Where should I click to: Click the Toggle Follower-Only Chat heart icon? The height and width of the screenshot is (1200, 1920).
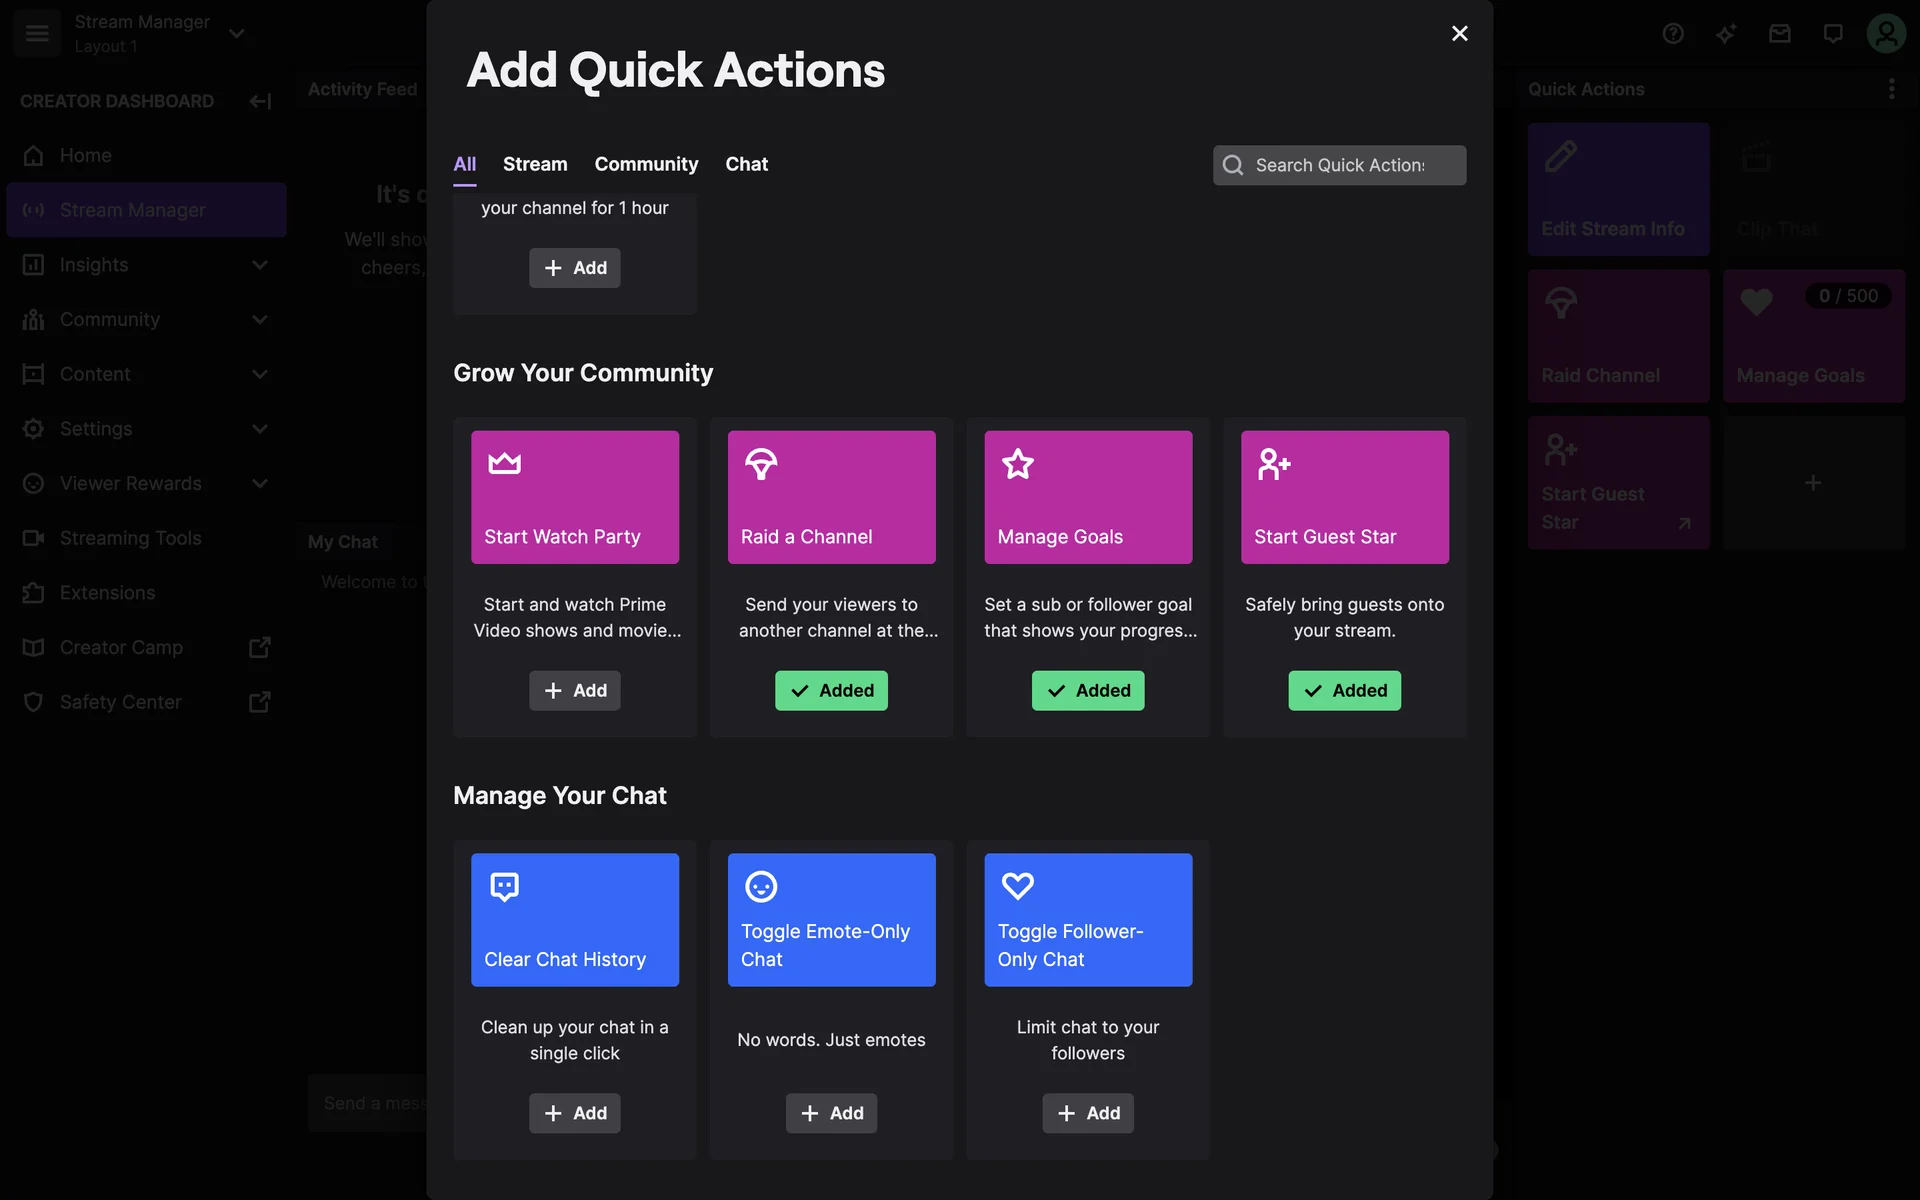(x=1017, y=886)
